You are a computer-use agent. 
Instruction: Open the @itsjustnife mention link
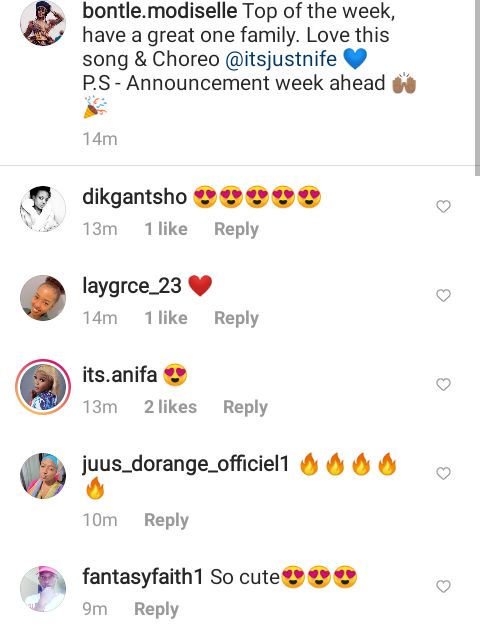281,59
